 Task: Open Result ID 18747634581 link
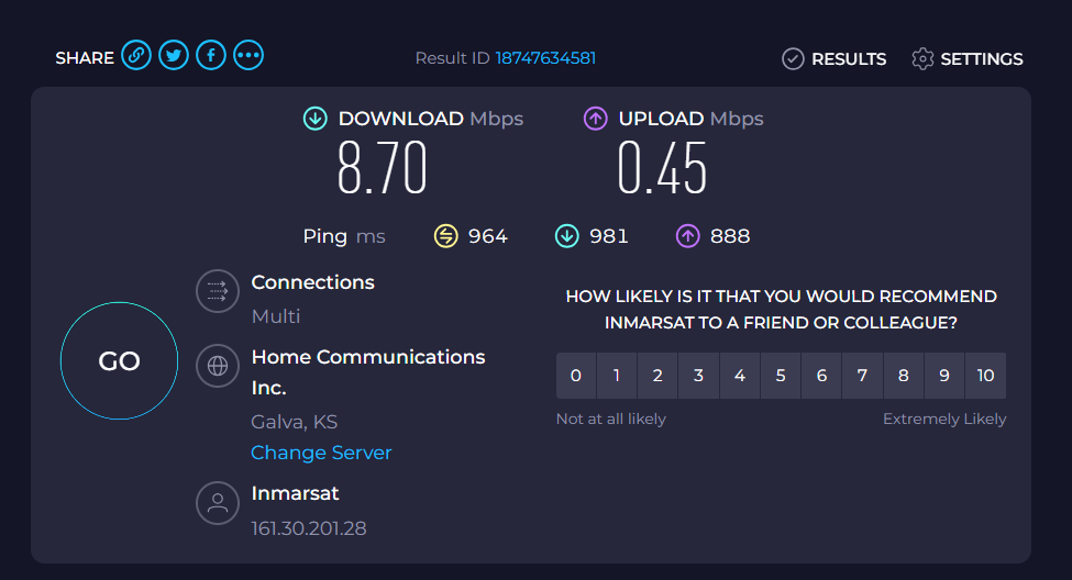tap(545, 58)
